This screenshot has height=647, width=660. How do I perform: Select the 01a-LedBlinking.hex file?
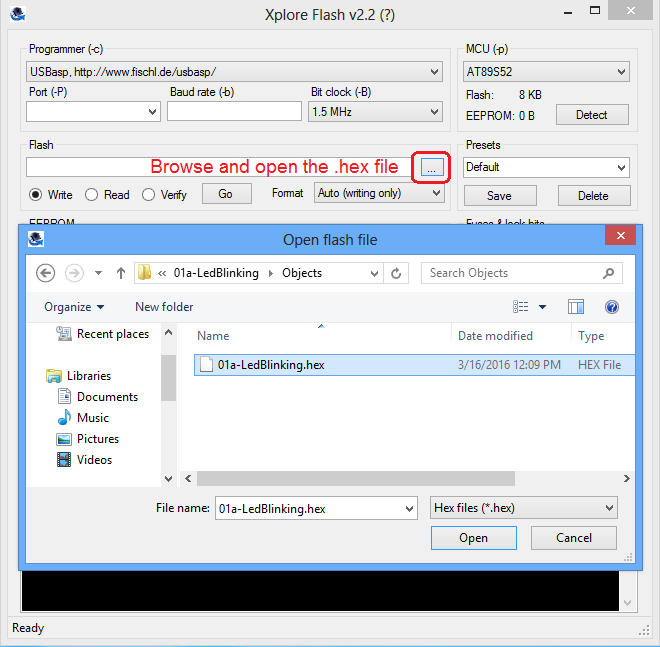[270, 365]
